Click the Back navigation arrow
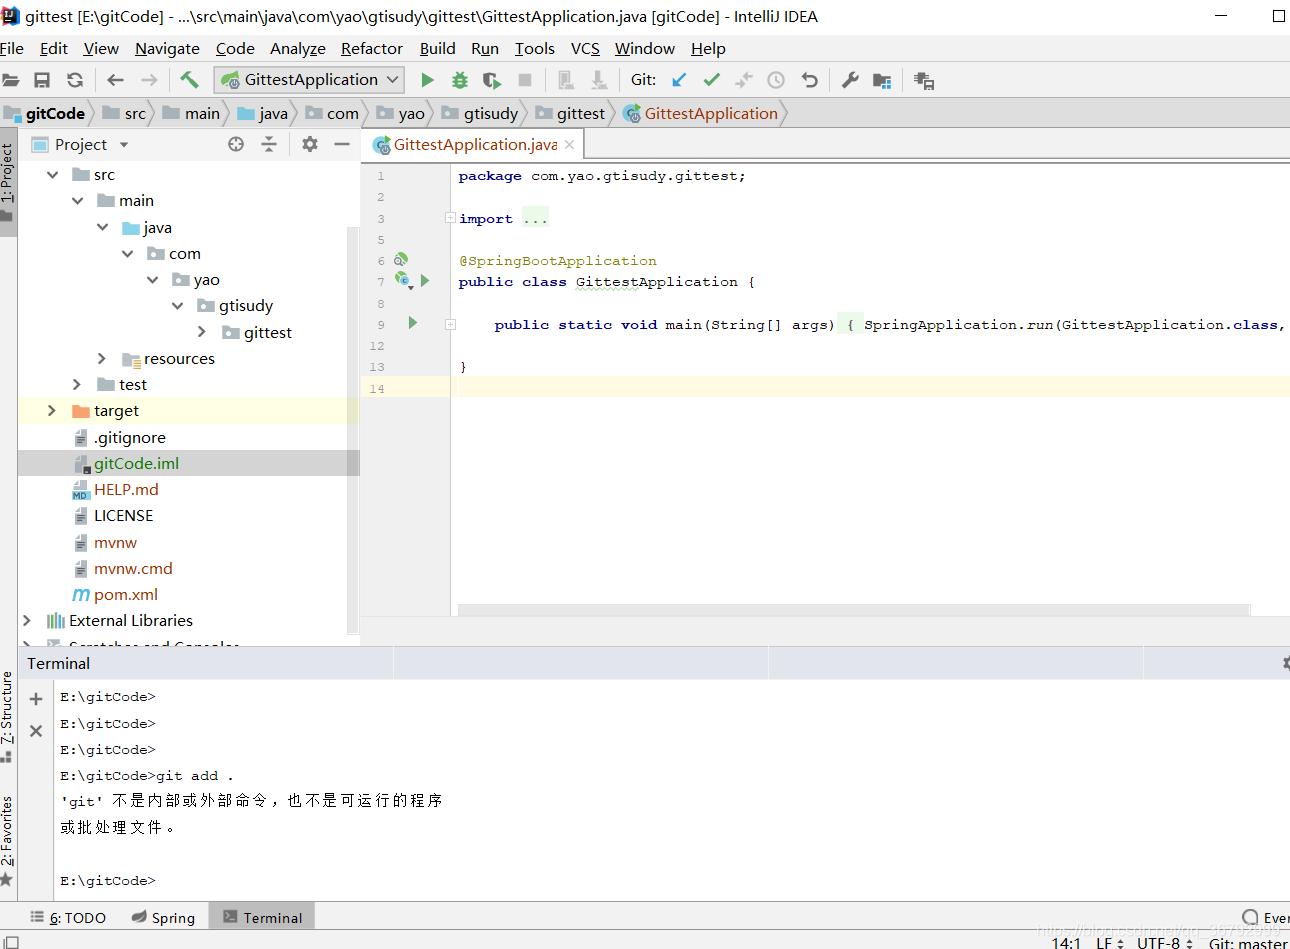This screenshot has height=949, width=1290. [116, 80]
